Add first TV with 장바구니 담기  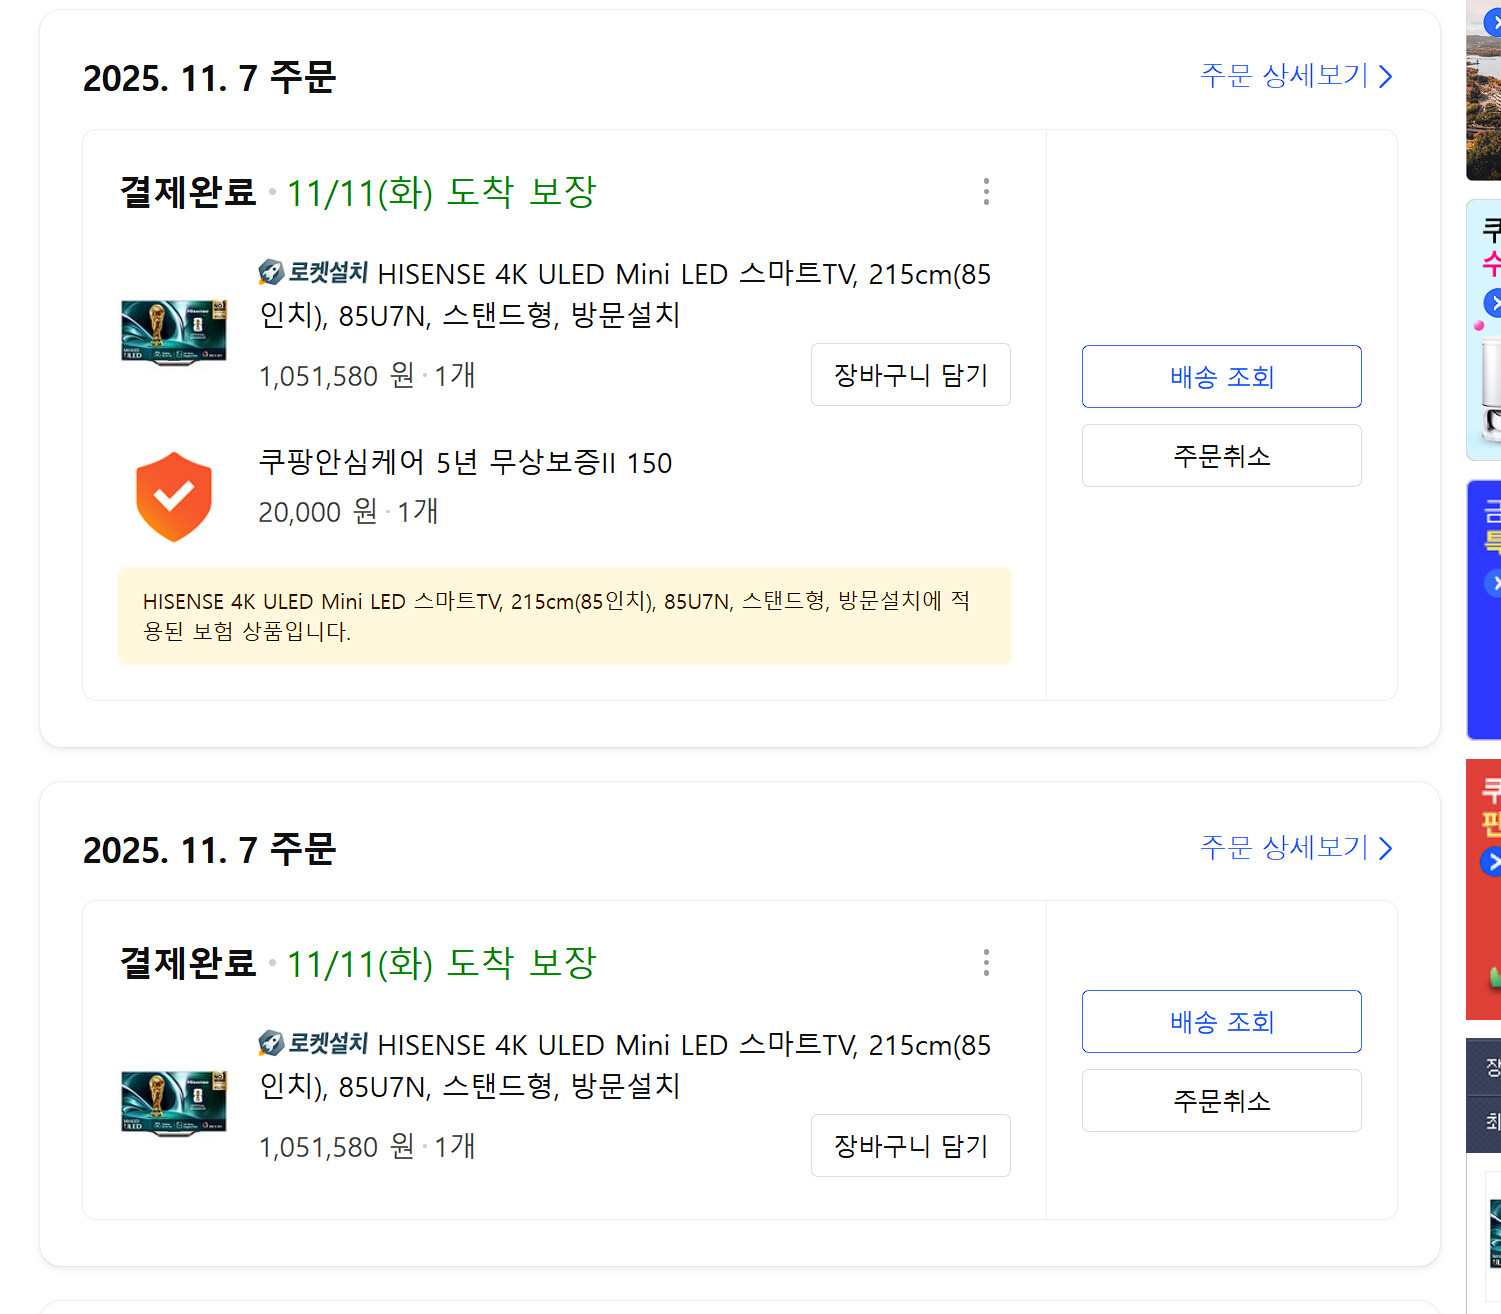click(911, 375)
